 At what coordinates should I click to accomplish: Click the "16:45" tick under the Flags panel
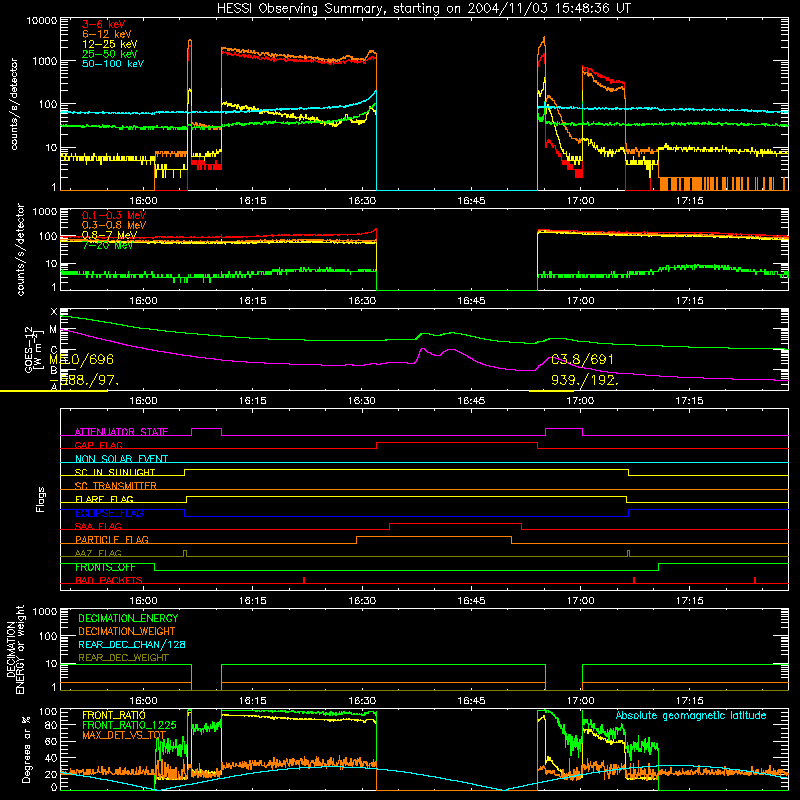(x=471, y=601)
